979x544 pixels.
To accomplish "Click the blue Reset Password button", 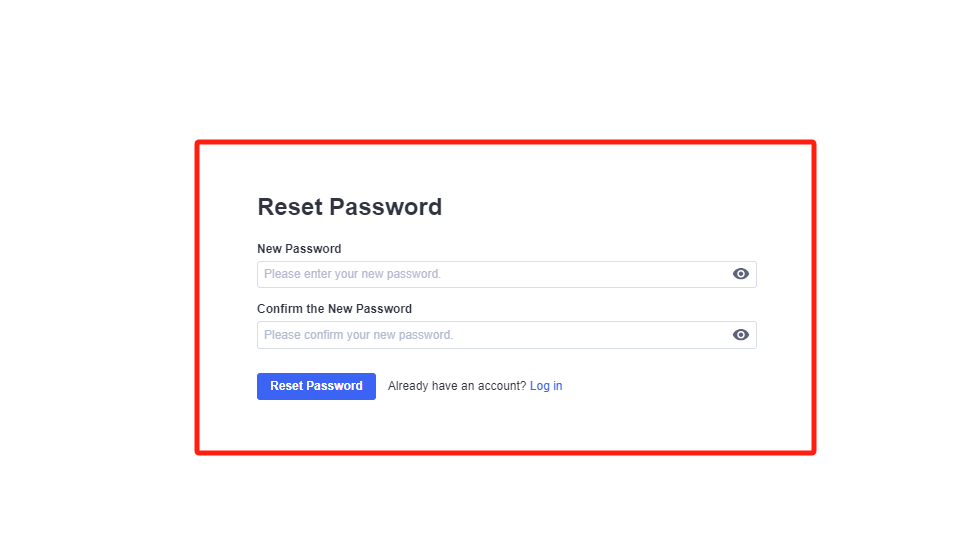I will 316,386.
